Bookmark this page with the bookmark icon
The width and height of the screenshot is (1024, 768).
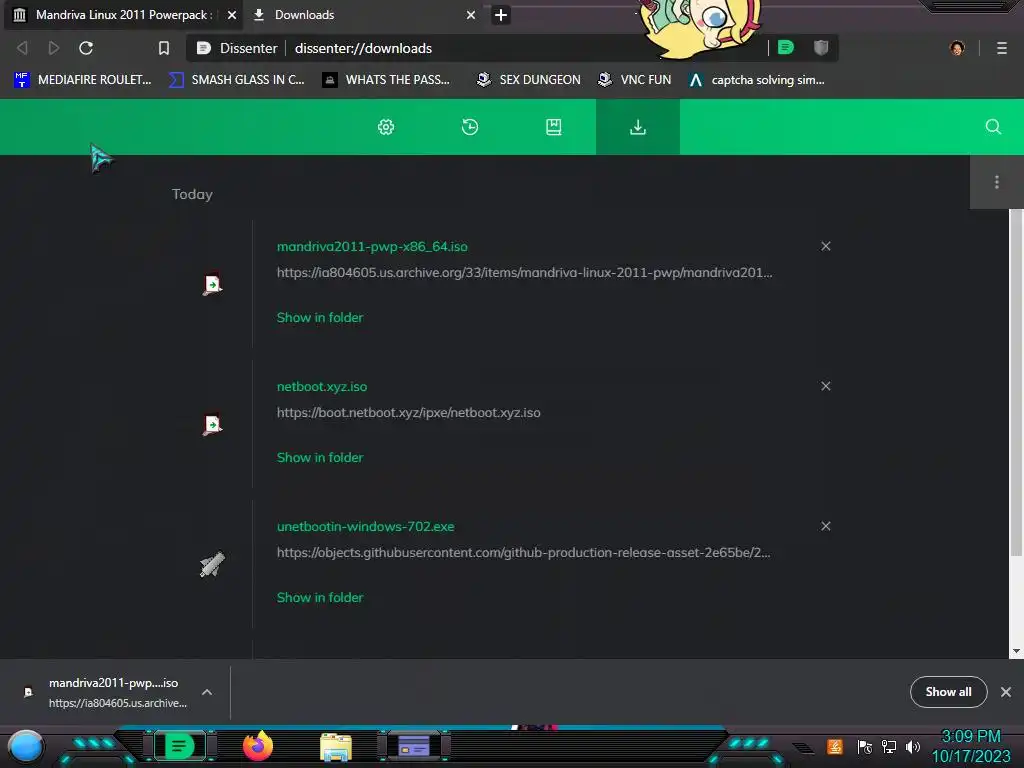pyautogui.click(x=164, y=48)
